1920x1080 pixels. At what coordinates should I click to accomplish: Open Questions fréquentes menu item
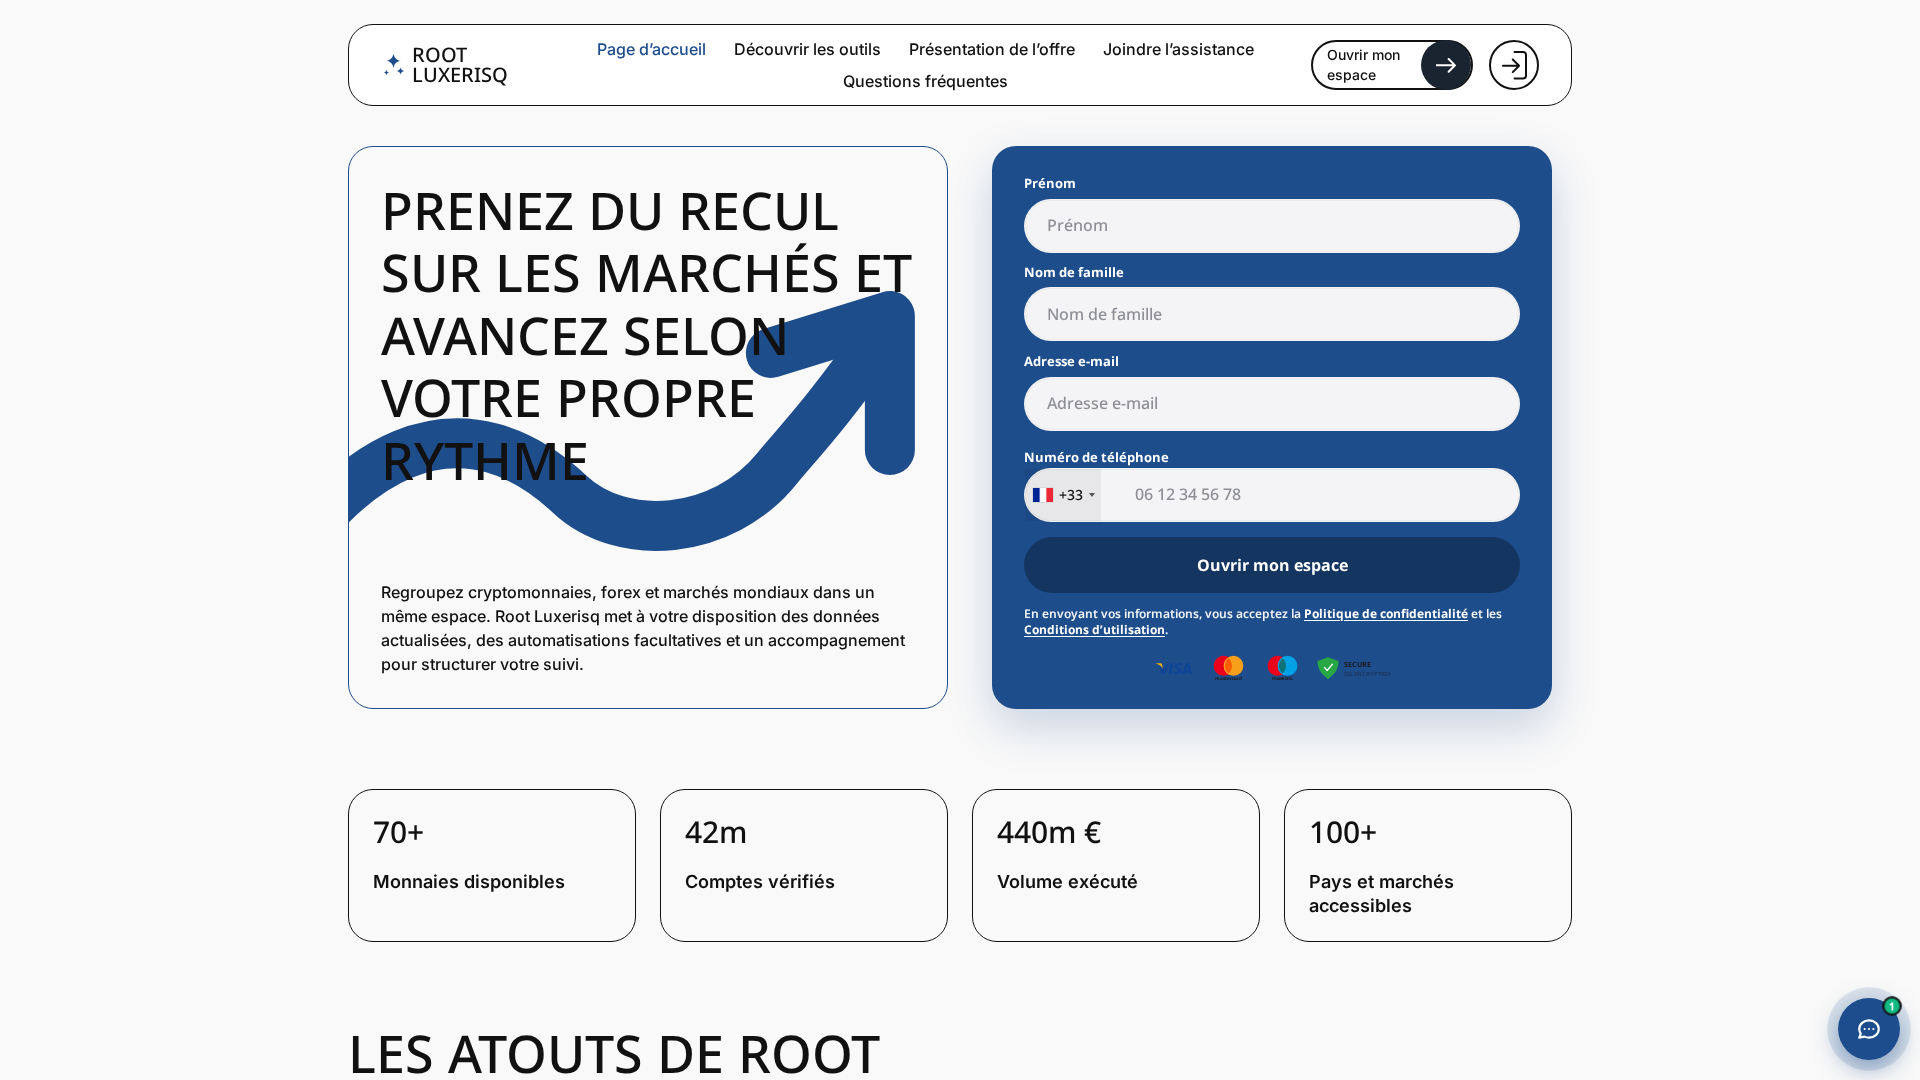point(925,81)
